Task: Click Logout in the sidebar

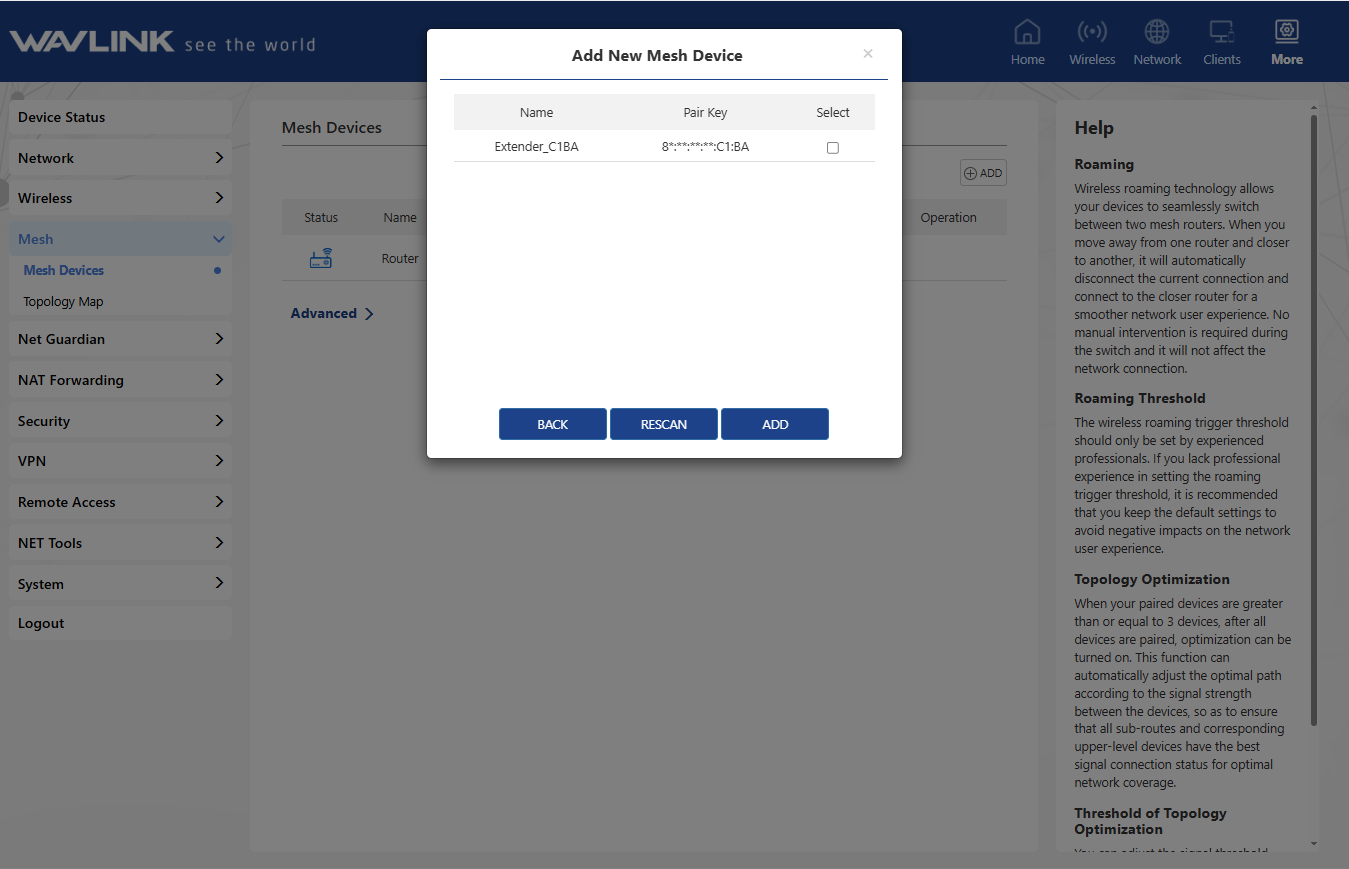Action: coord(41,623)
